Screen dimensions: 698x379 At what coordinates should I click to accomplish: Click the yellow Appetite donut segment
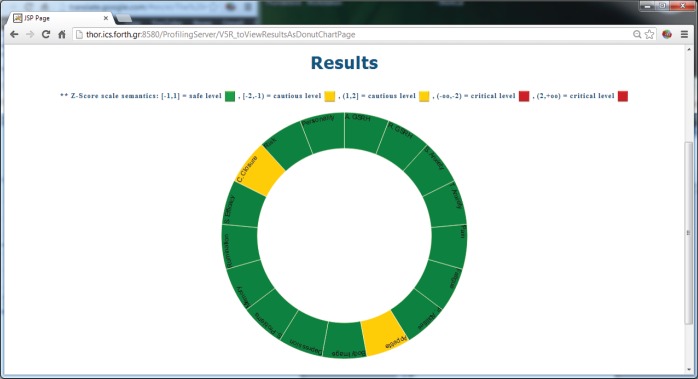pos(384,333)
